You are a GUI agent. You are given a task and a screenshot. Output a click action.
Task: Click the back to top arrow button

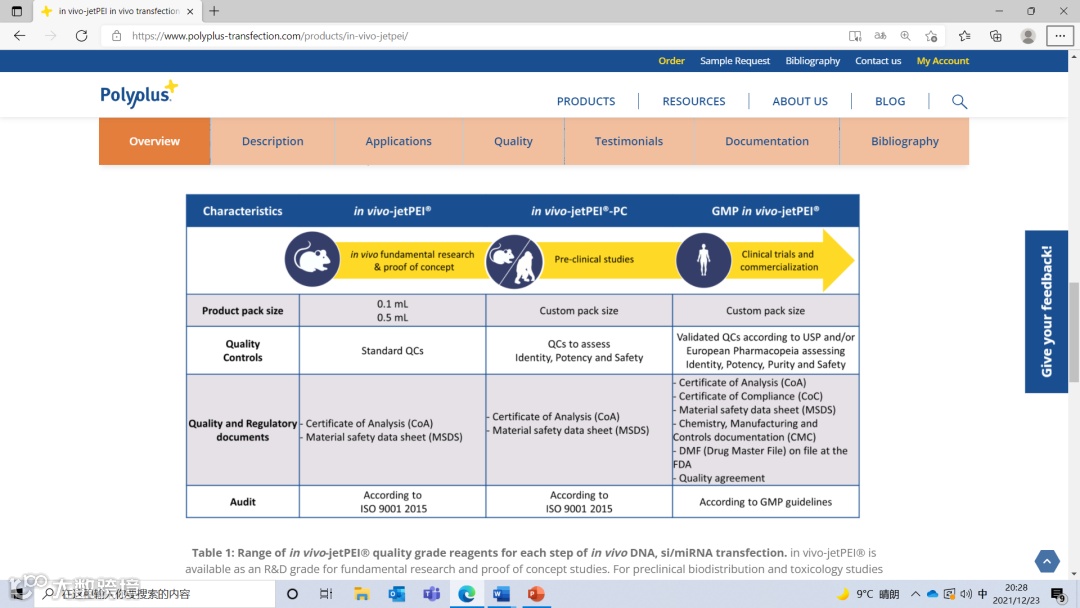click(x=1046, y=561)
